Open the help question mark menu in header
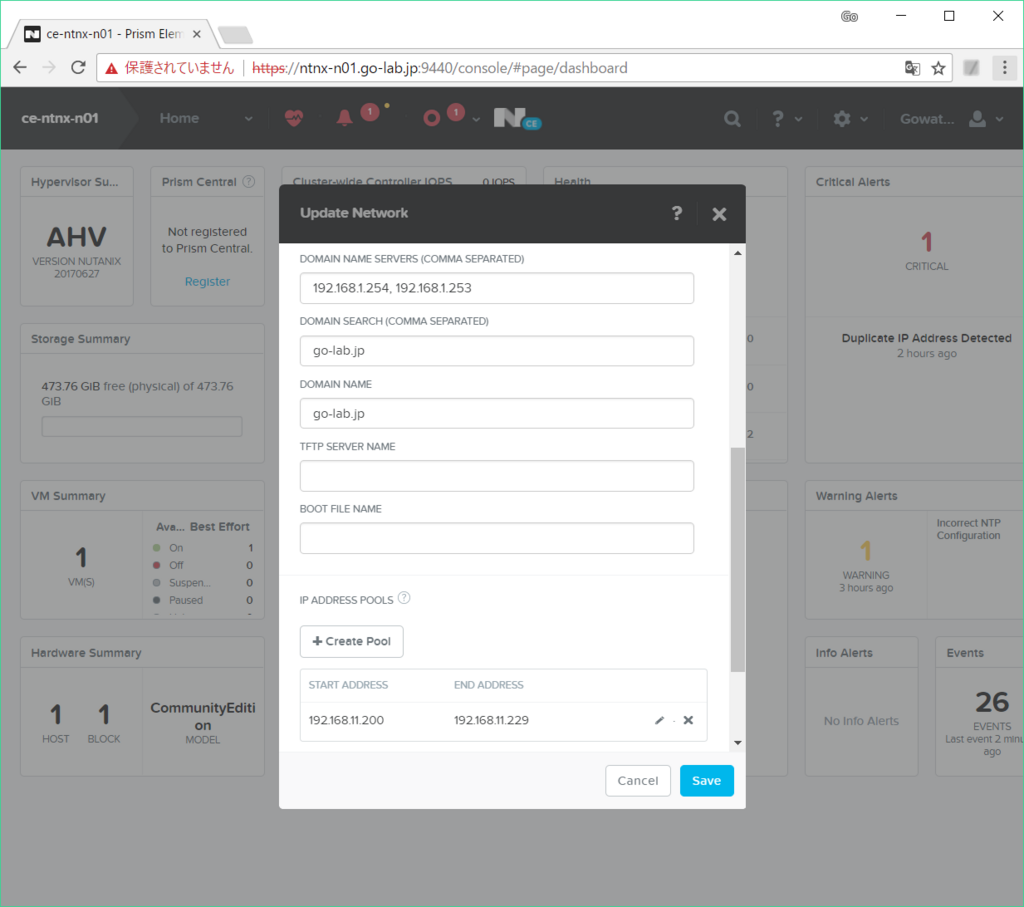This screenshot has height=907, width=1024. 777,118
